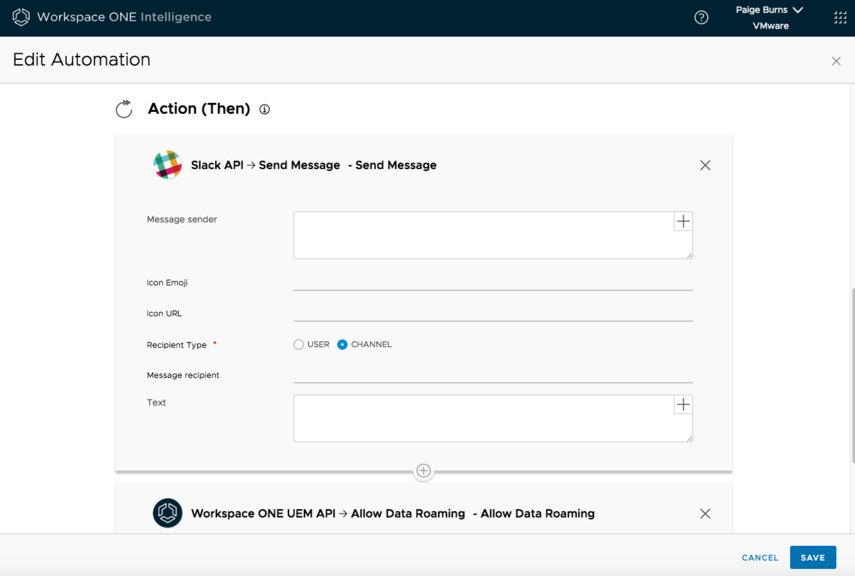Select the CHANNEL recipient type
This screenshot has height=576, width=855.
click(342, 344)
